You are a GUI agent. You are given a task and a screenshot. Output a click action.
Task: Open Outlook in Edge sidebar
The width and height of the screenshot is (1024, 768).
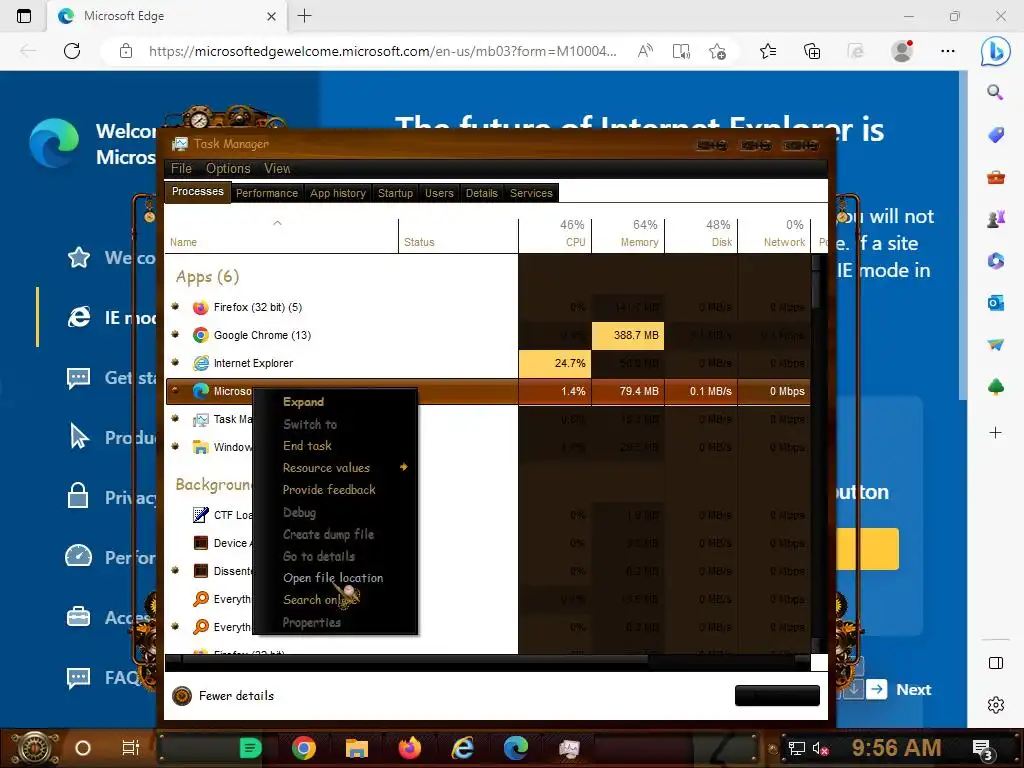coord(995,303)
